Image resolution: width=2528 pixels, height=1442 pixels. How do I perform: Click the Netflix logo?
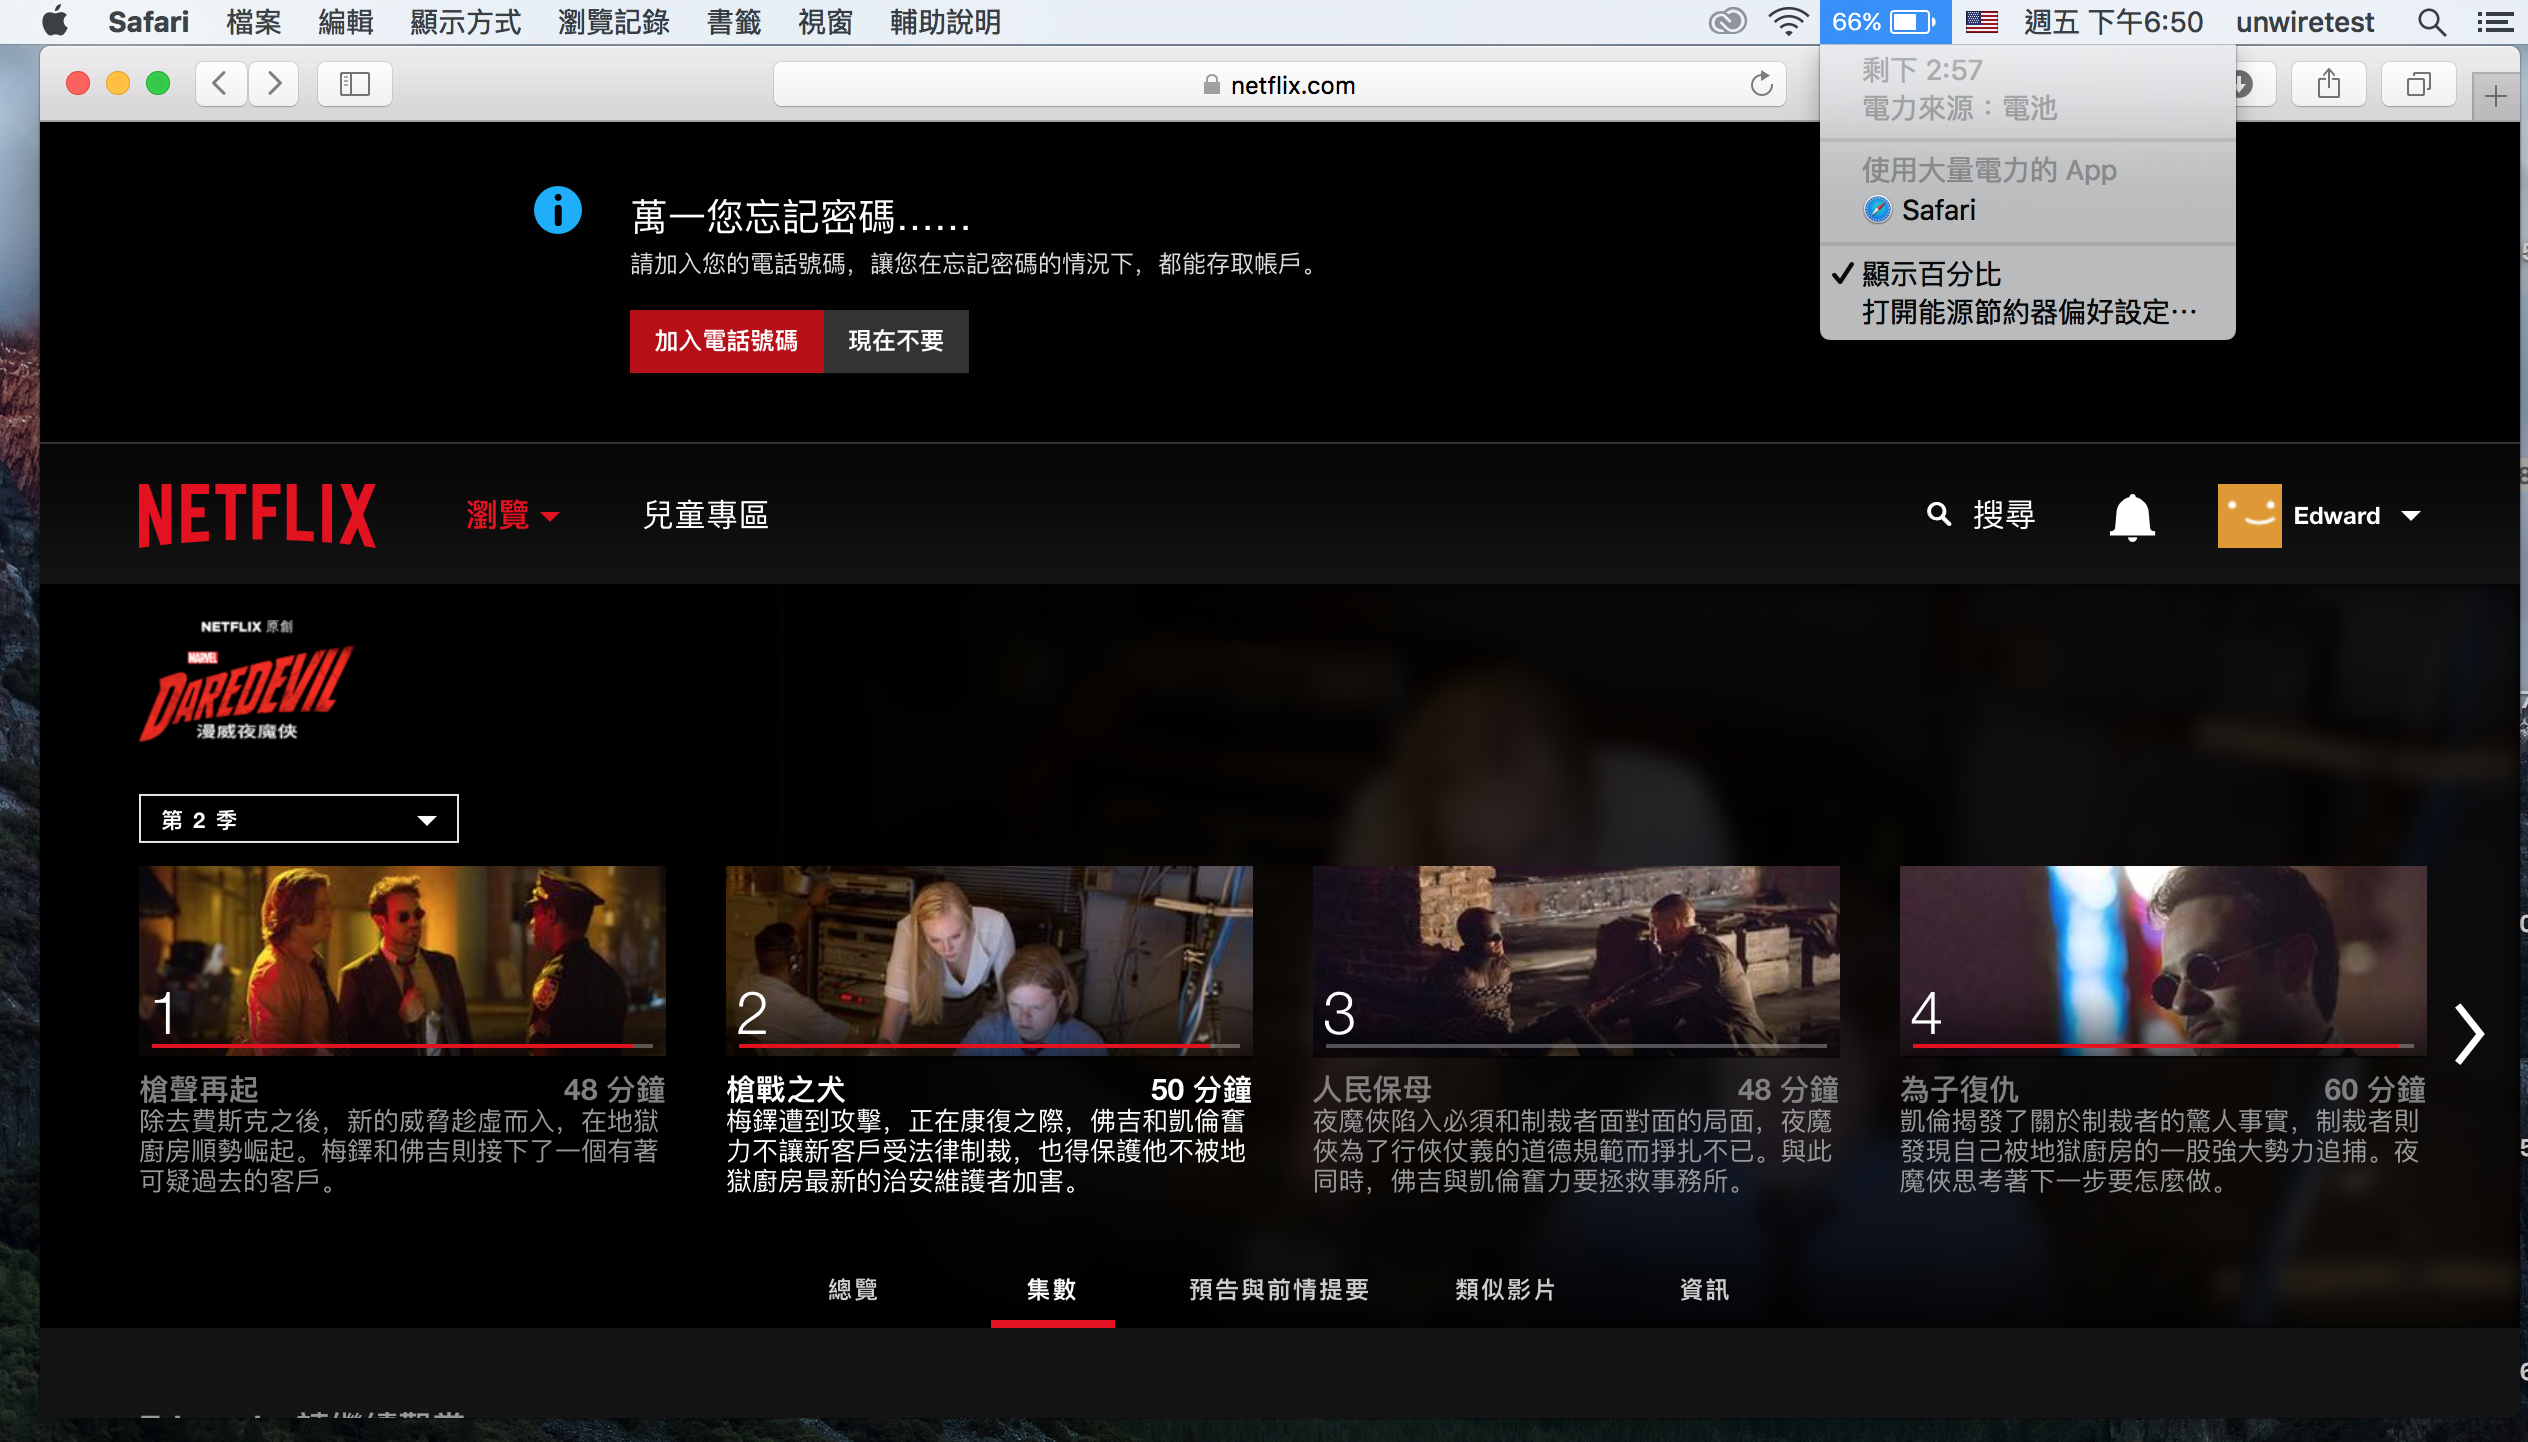coord(257,516)
